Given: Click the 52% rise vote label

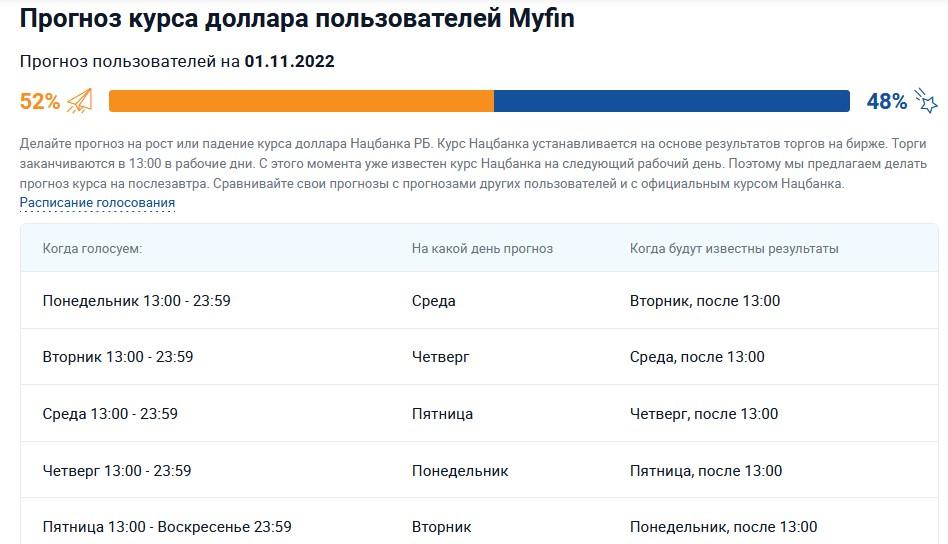Looking at the screenshot, I should click(40, 101).
